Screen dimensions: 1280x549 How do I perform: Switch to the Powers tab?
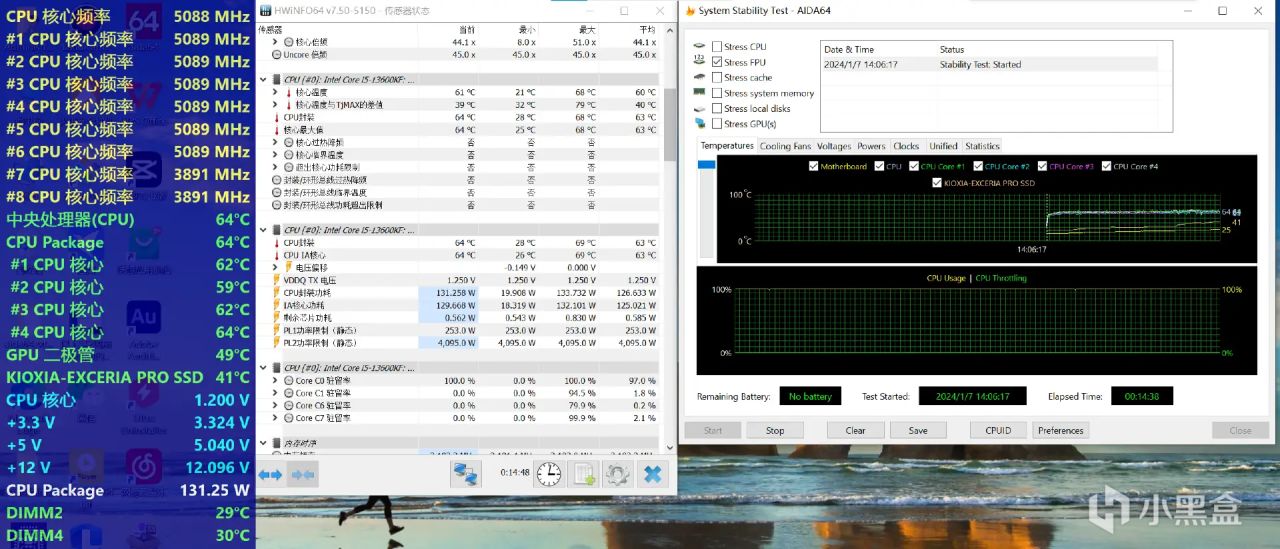(x=871, y=146)
